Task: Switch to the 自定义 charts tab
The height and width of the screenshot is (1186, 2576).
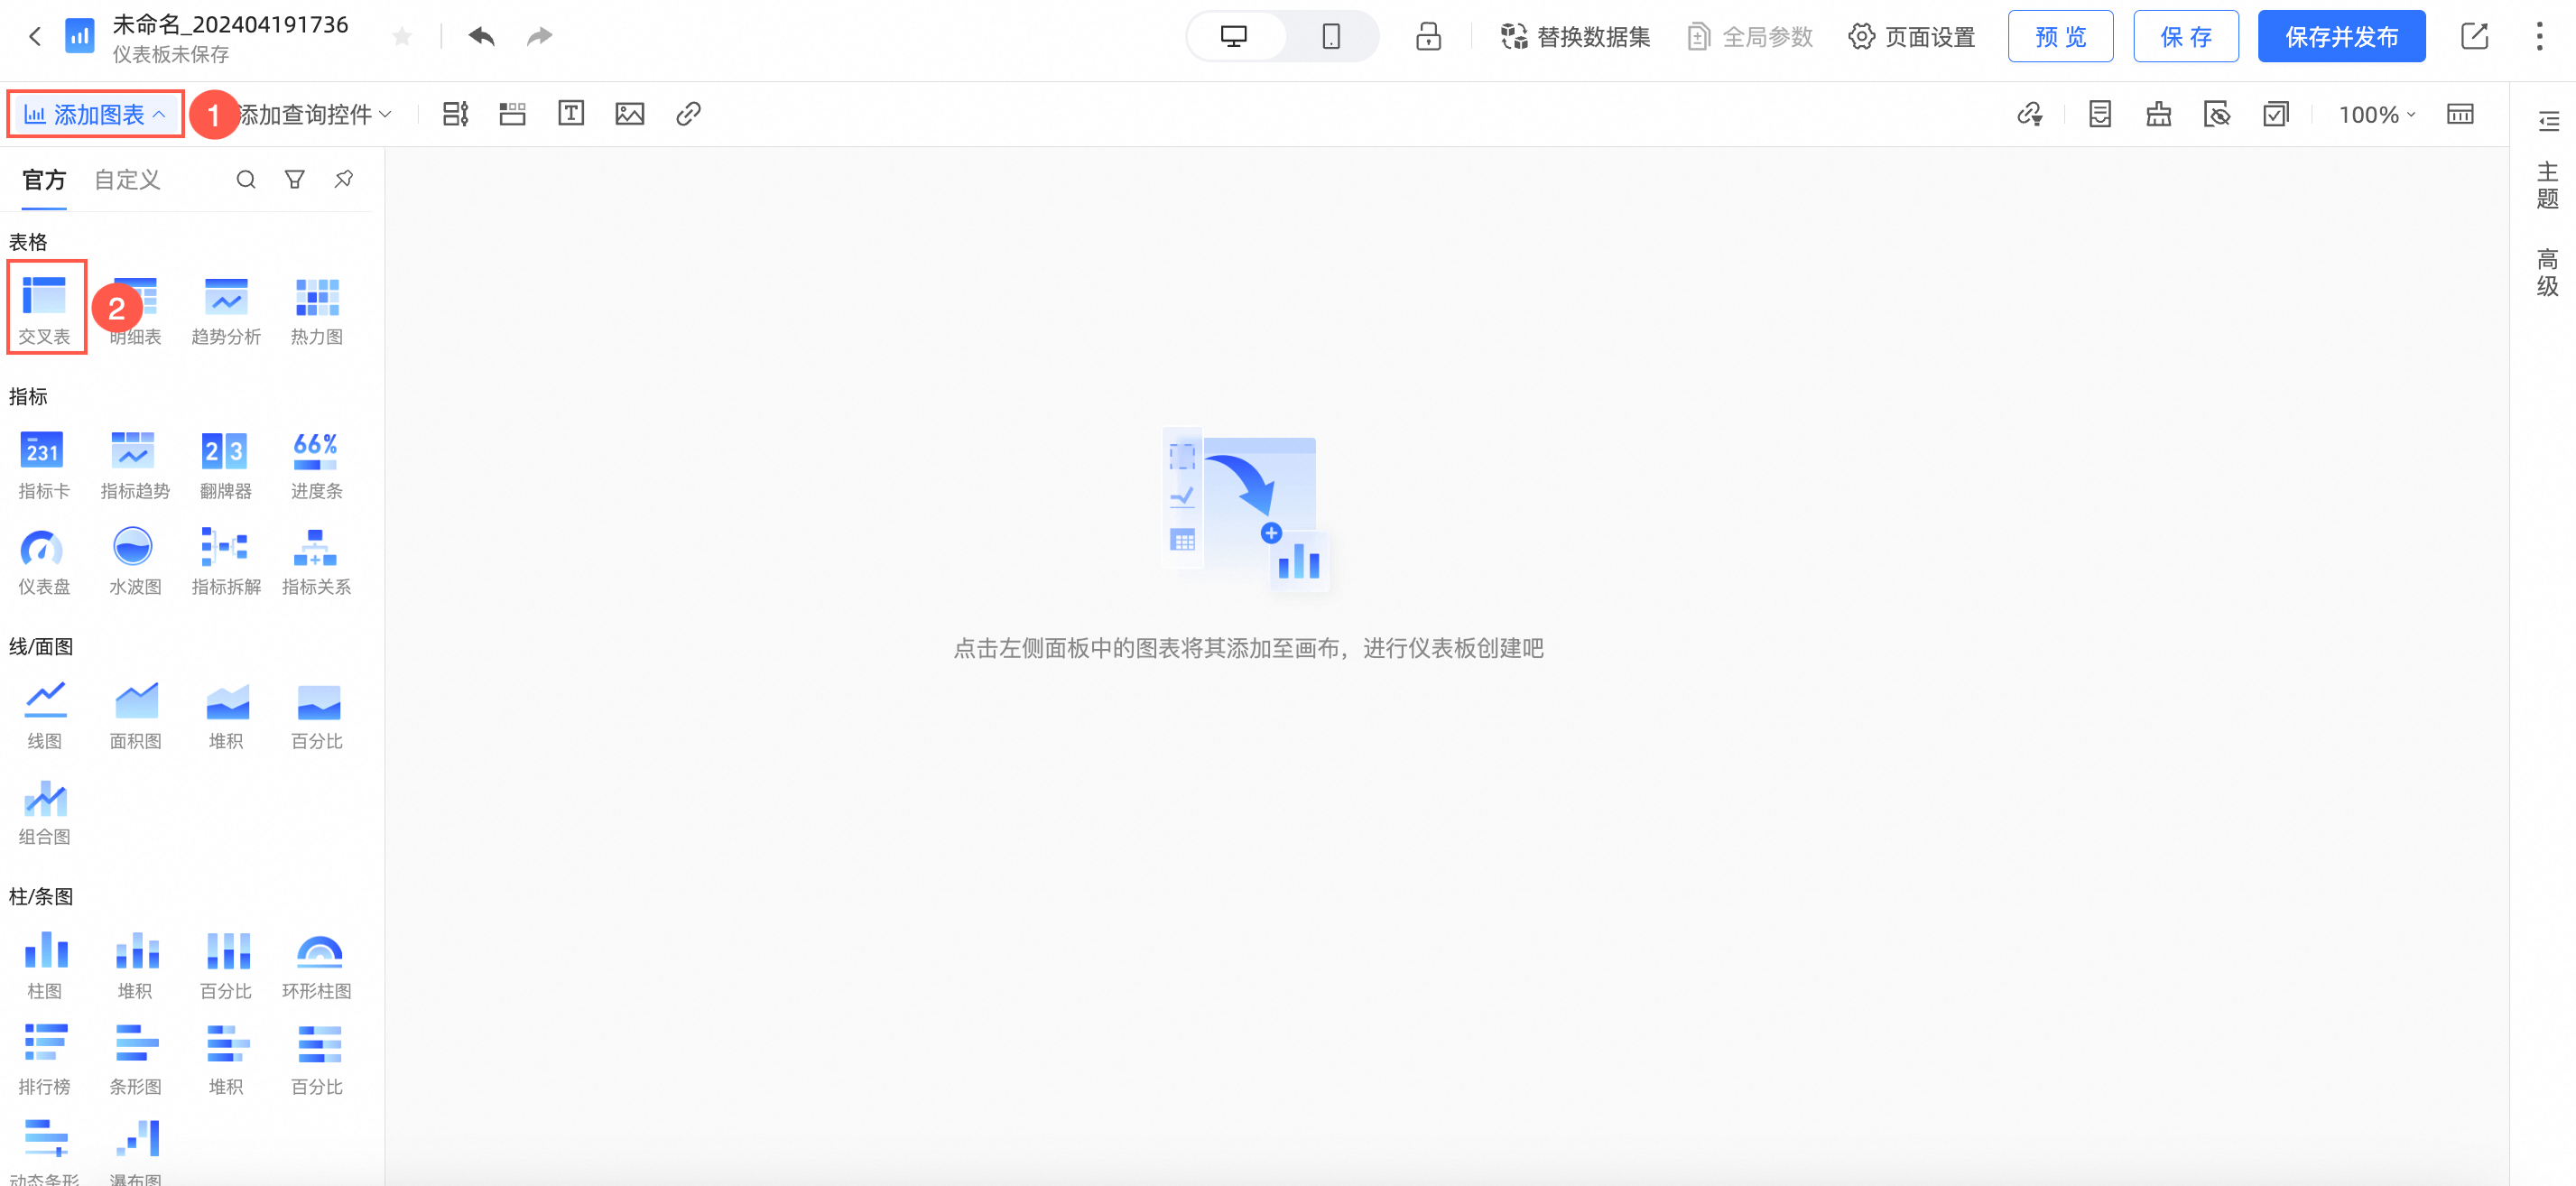Action: (127, 179)
